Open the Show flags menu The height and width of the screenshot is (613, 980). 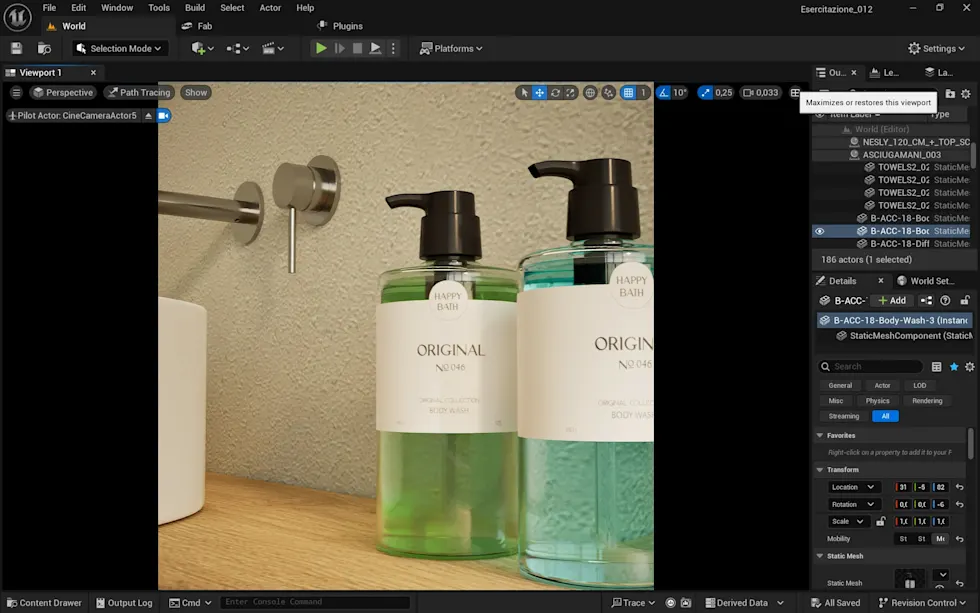[x=196, y=92]
